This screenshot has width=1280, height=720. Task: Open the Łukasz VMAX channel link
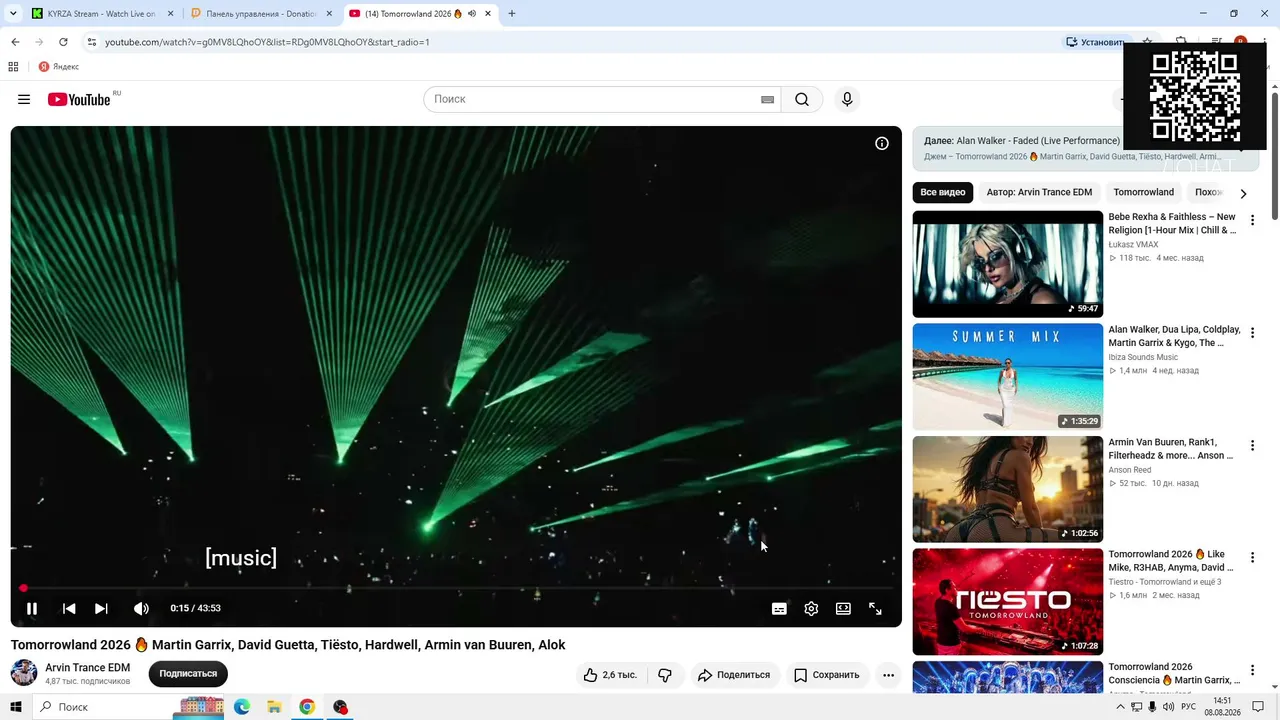1133,244
